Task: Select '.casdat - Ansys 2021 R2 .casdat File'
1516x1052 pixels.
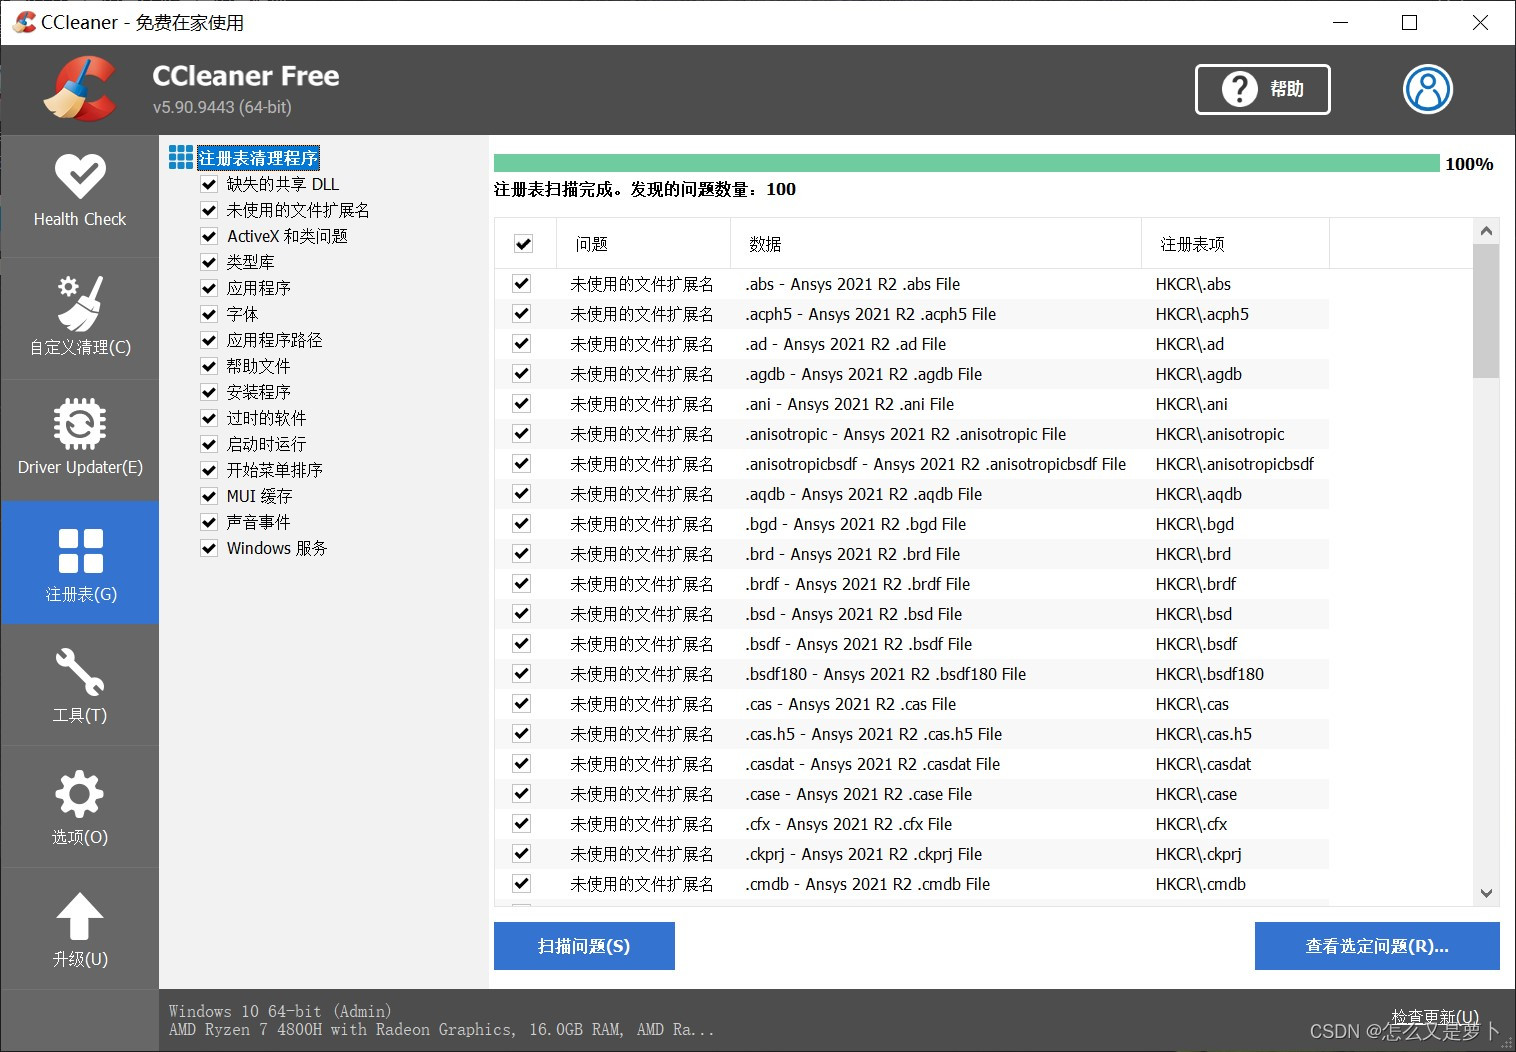Action: [x=872, y=764]
